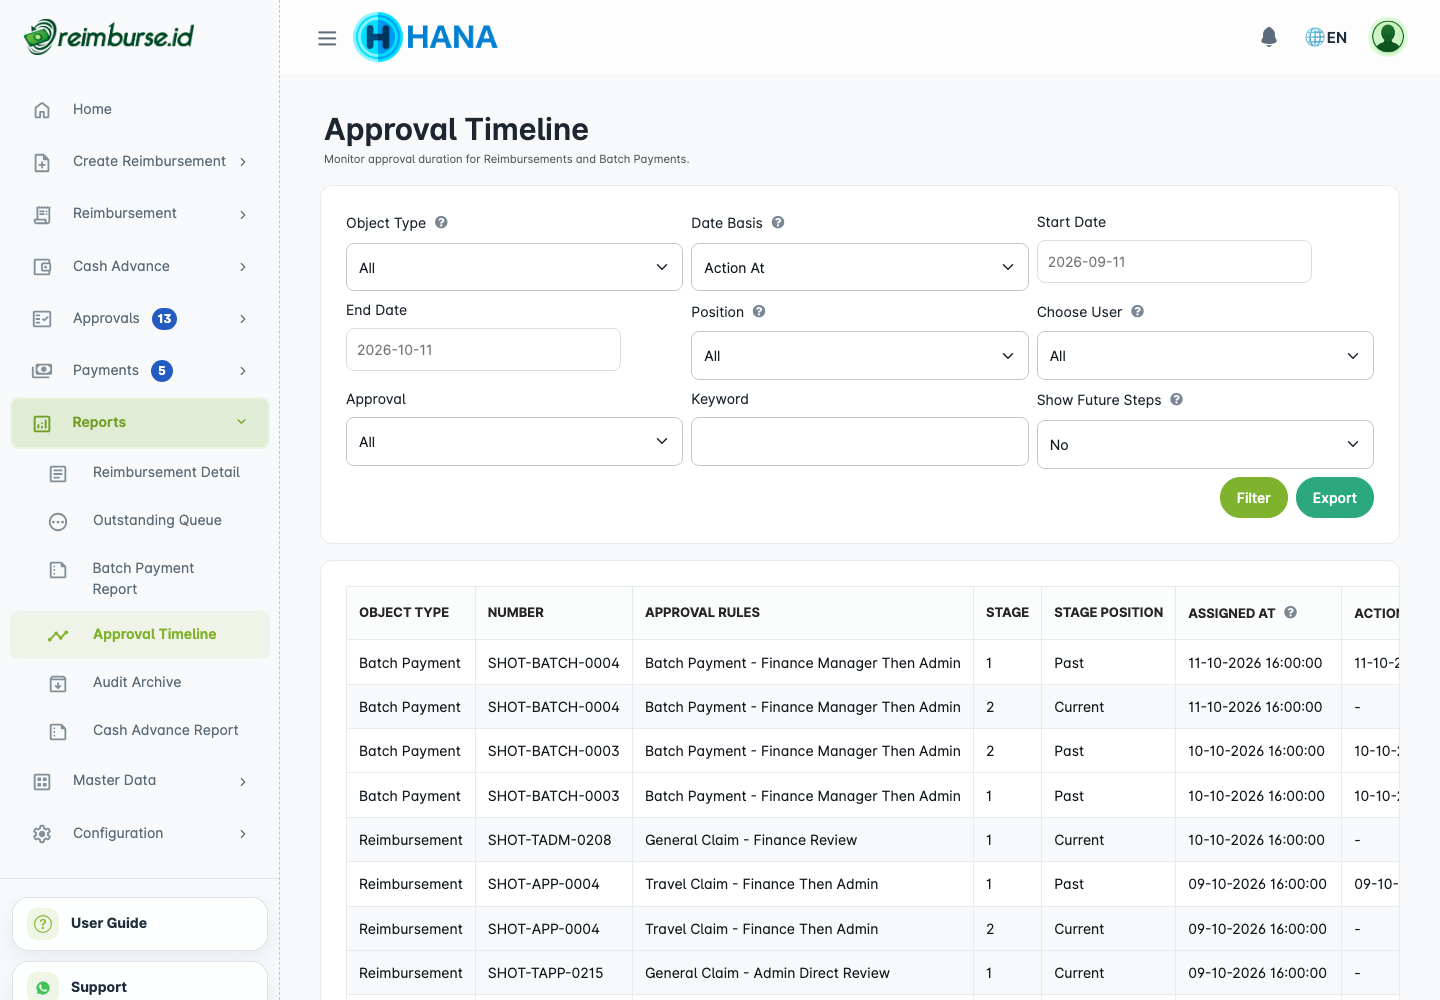Viewport: 1440px width, 1000px height.
Task: Open the user profile avatar
Action: click(1388, 37)
